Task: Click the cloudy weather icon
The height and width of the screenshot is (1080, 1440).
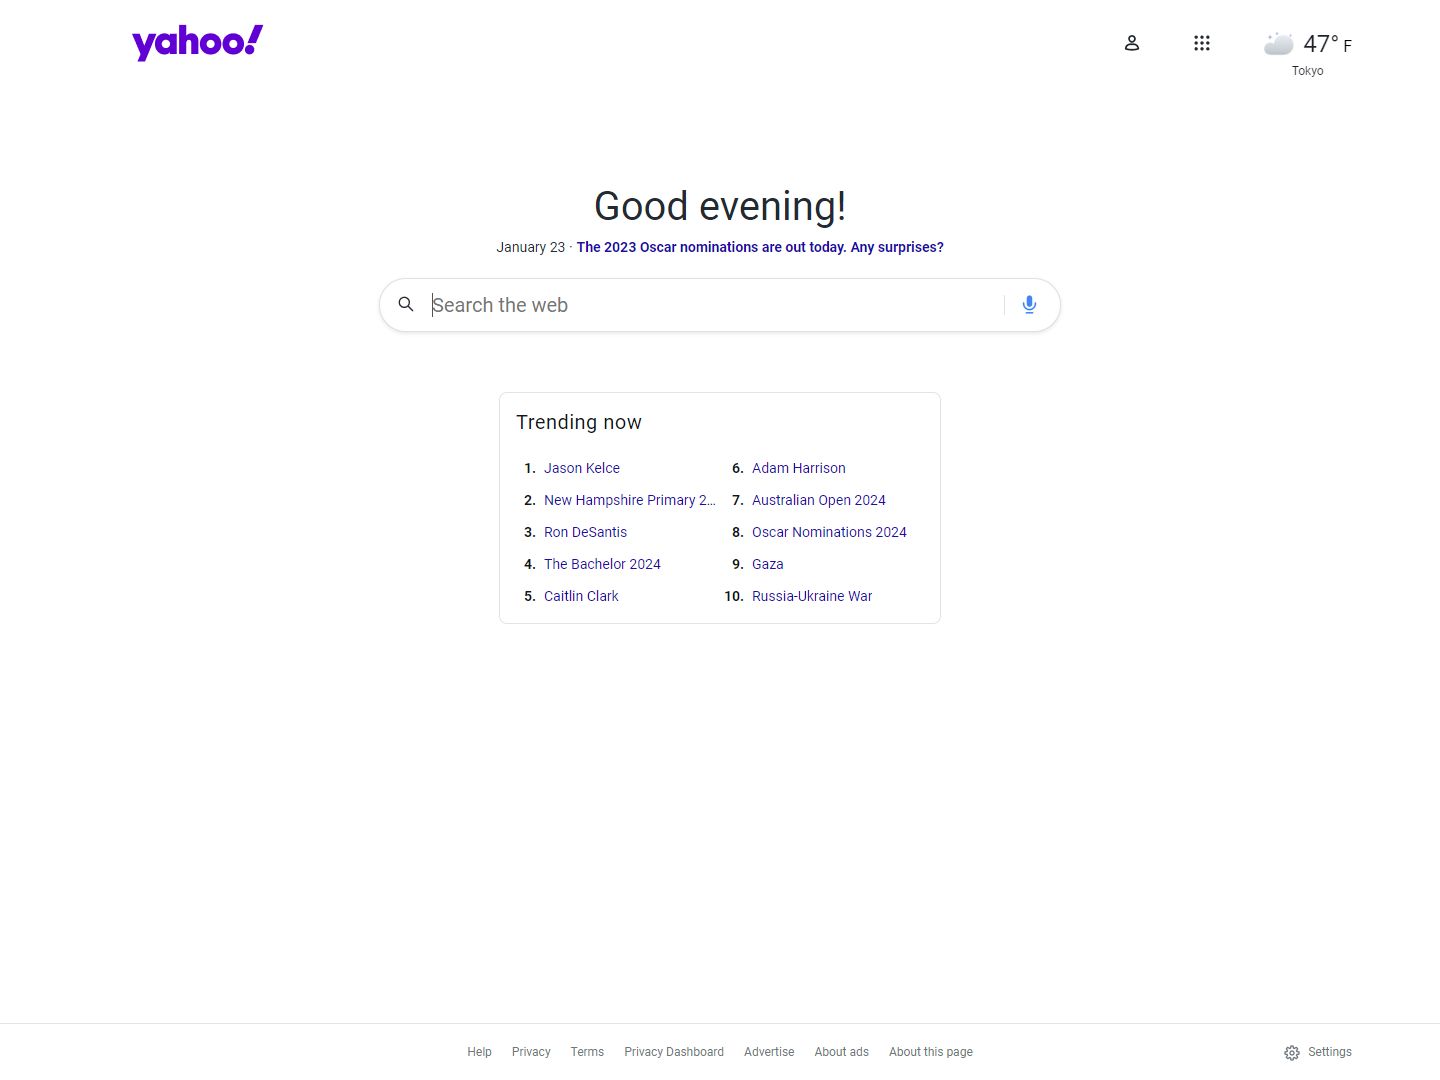Action: [x=1278, y=43]
